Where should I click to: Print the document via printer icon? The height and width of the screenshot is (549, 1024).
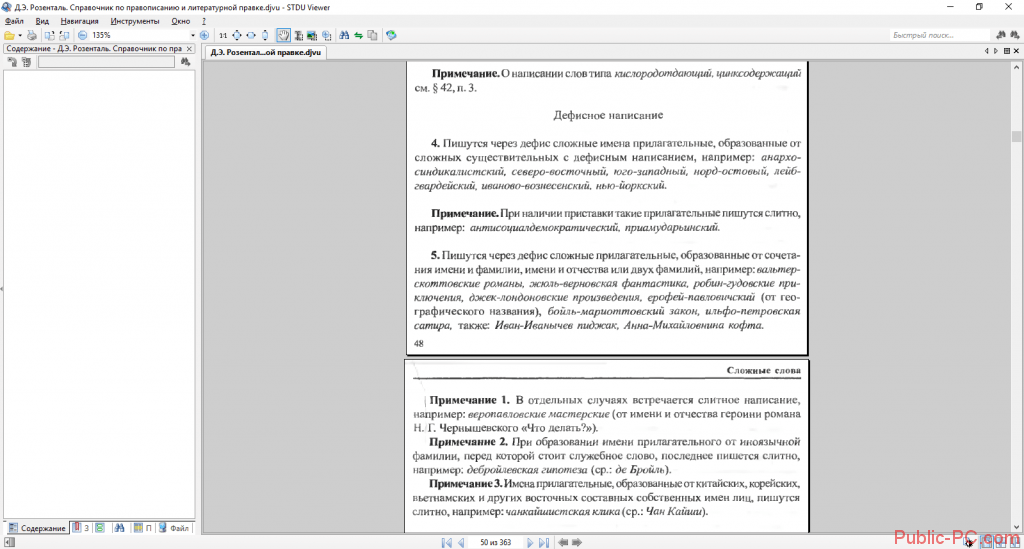pos(31,35)
